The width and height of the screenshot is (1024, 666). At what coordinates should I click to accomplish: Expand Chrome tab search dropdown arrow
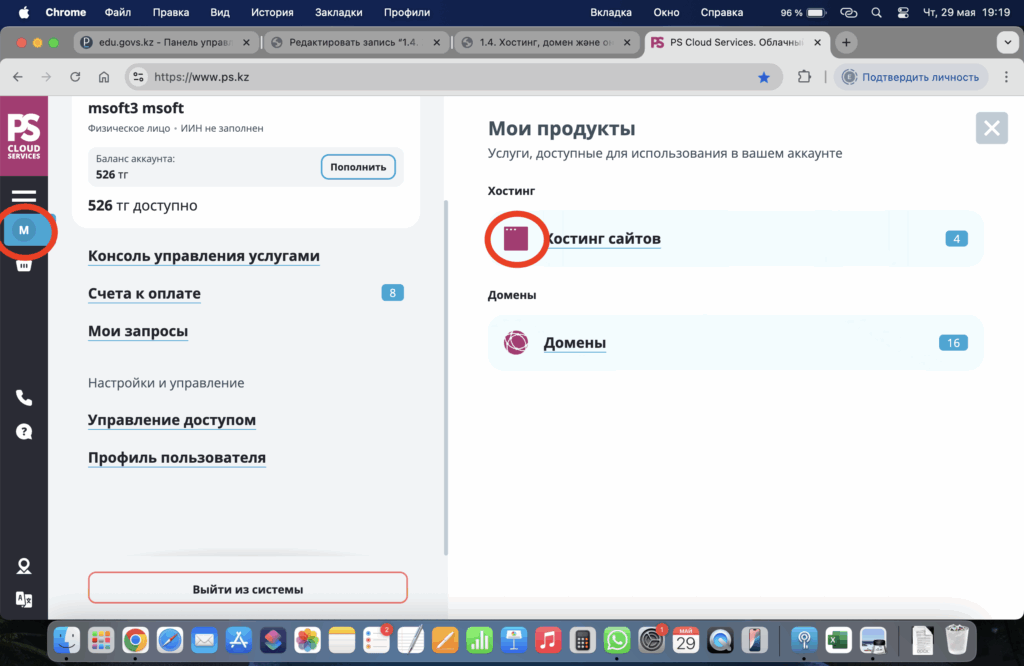[x=1007, y=43]
